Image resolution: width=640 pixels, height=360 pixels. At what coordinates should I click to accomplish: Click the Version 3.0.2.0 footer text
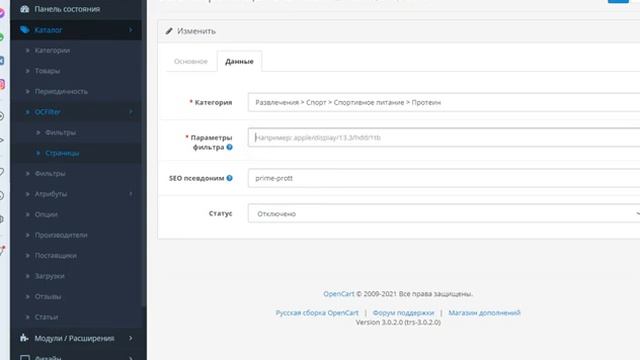click(x=398, y=322)
